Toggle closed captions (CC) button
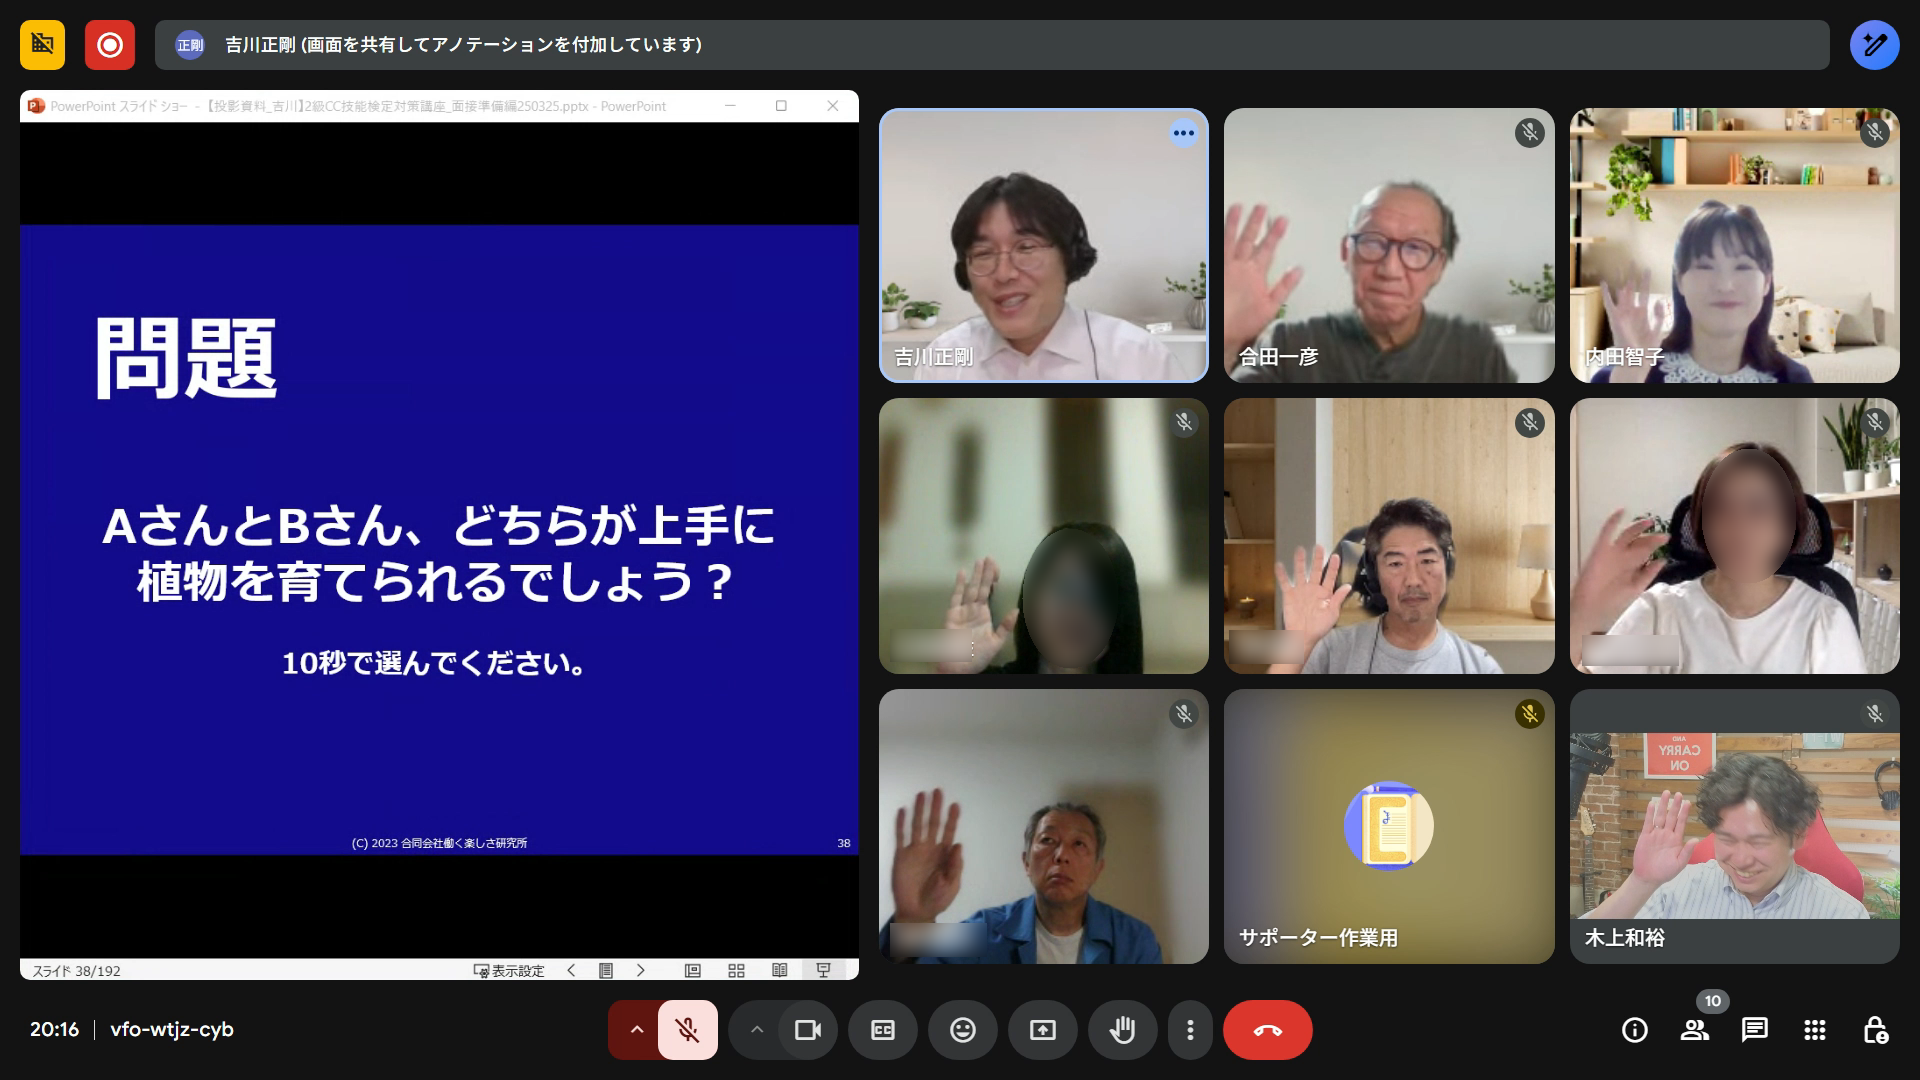The image size is (1920, 1080). pos(883,1030)
